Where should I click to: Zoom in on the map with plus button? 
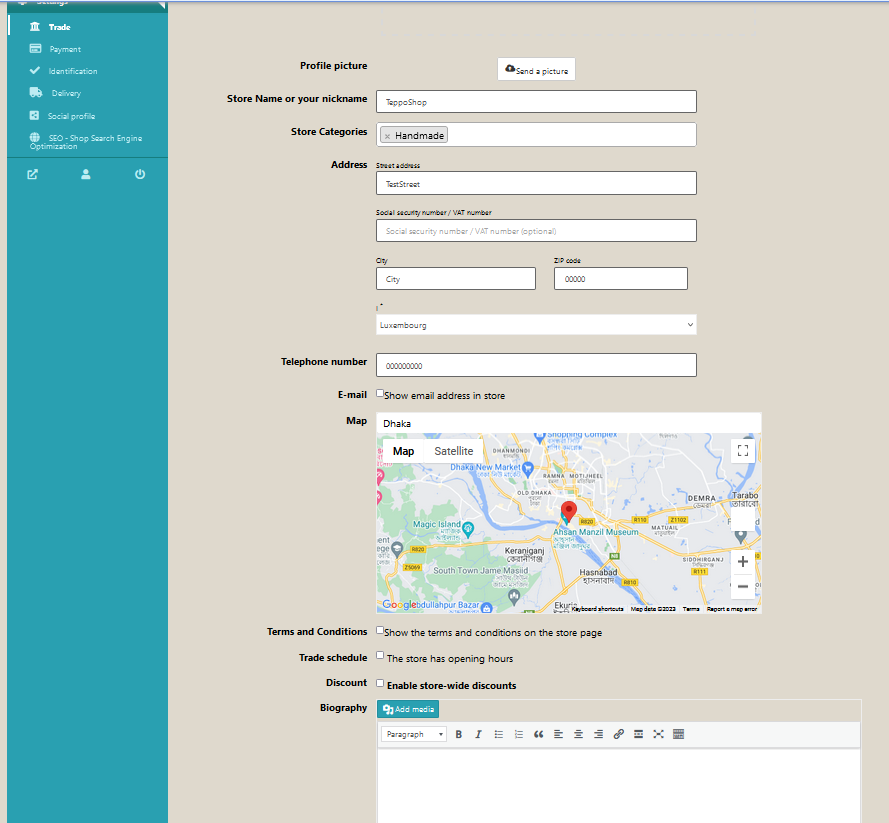pos(742,562)
